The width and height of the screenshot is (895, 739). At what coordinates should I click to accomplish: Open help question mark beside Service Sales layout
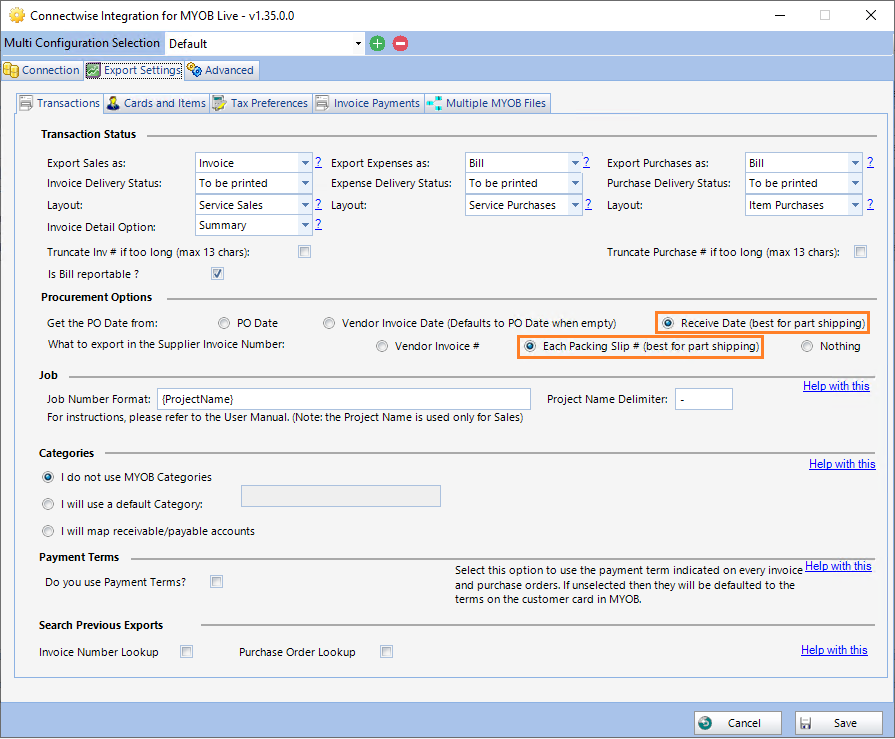point(319,204)
